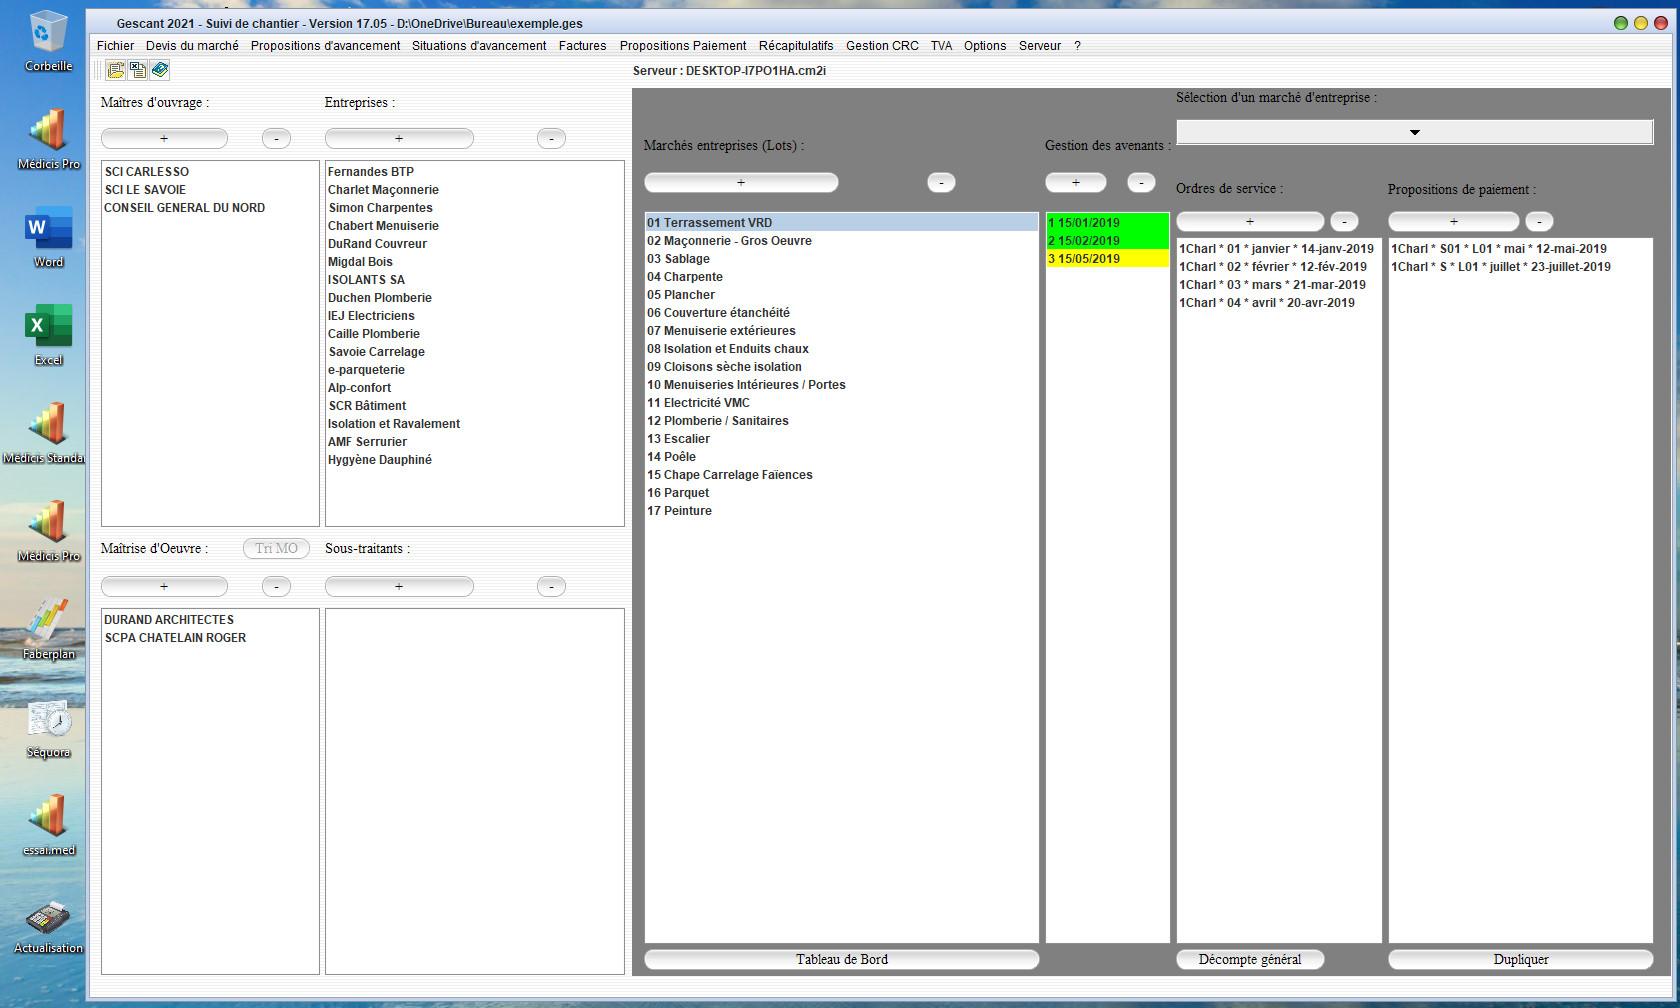Add a Sous-traitant with plus button
1680x1008 pixels.
399,586
